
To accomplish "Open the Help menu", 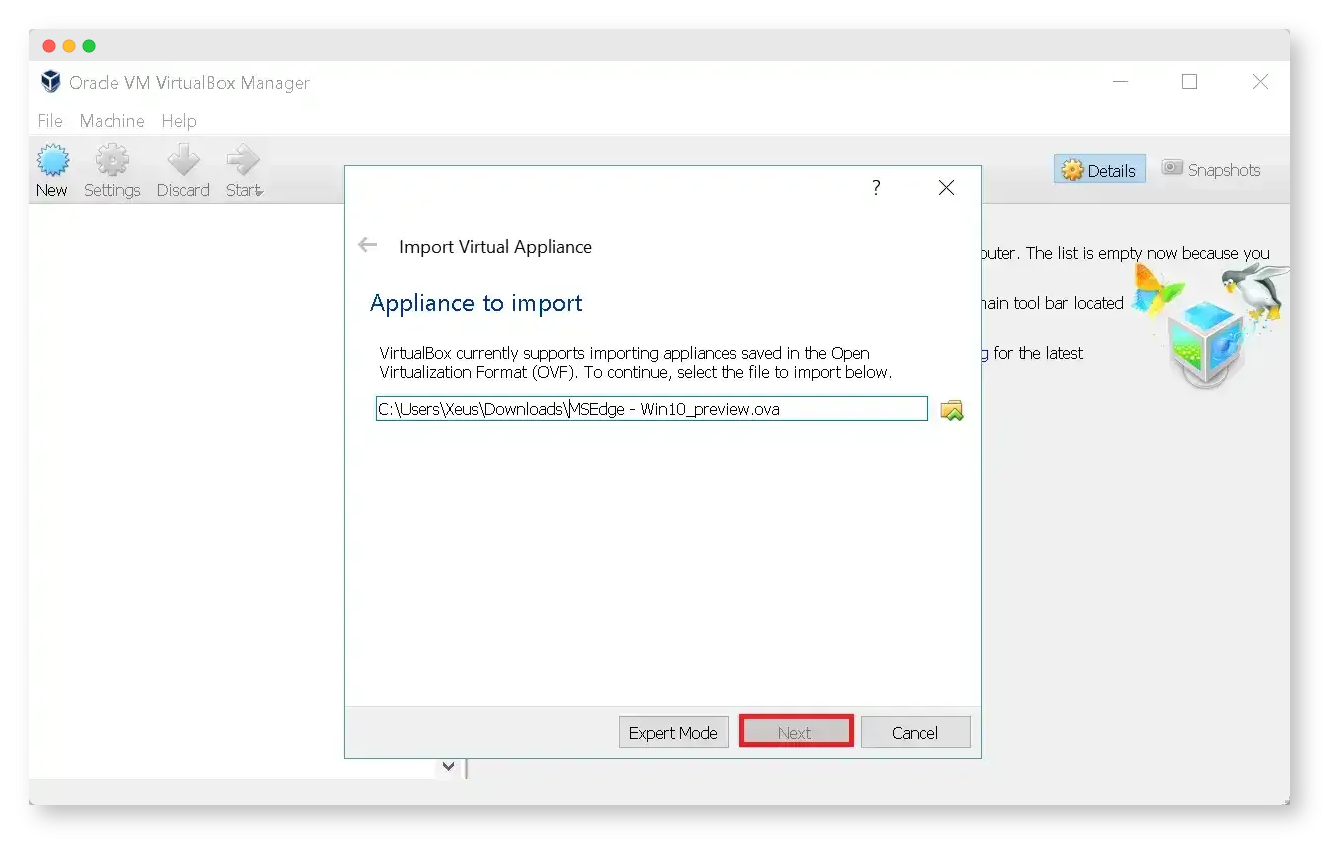I will [x=179, y=121].
